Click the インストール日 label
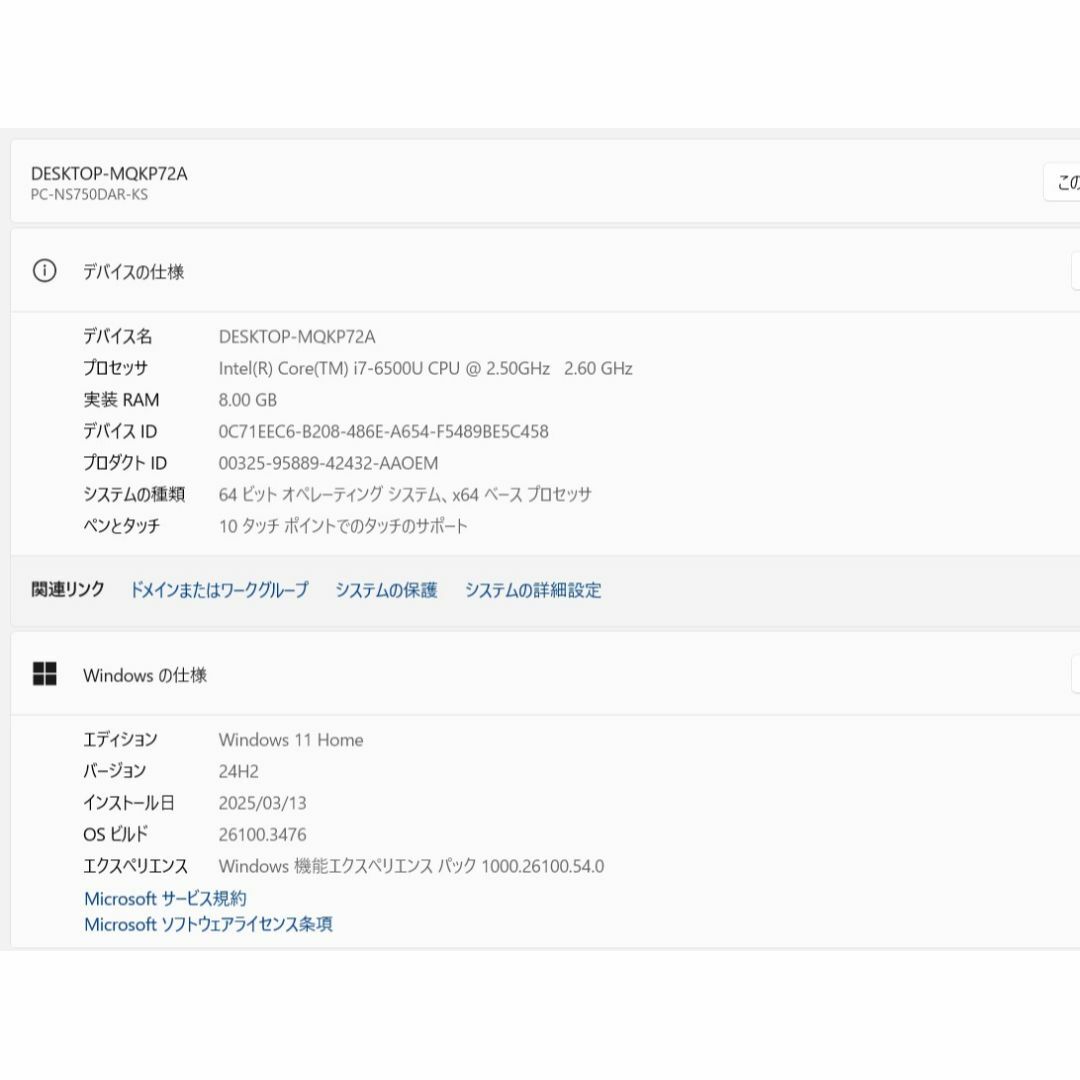The width and height of the screenshot is (1080, 1080). (129, 803)
